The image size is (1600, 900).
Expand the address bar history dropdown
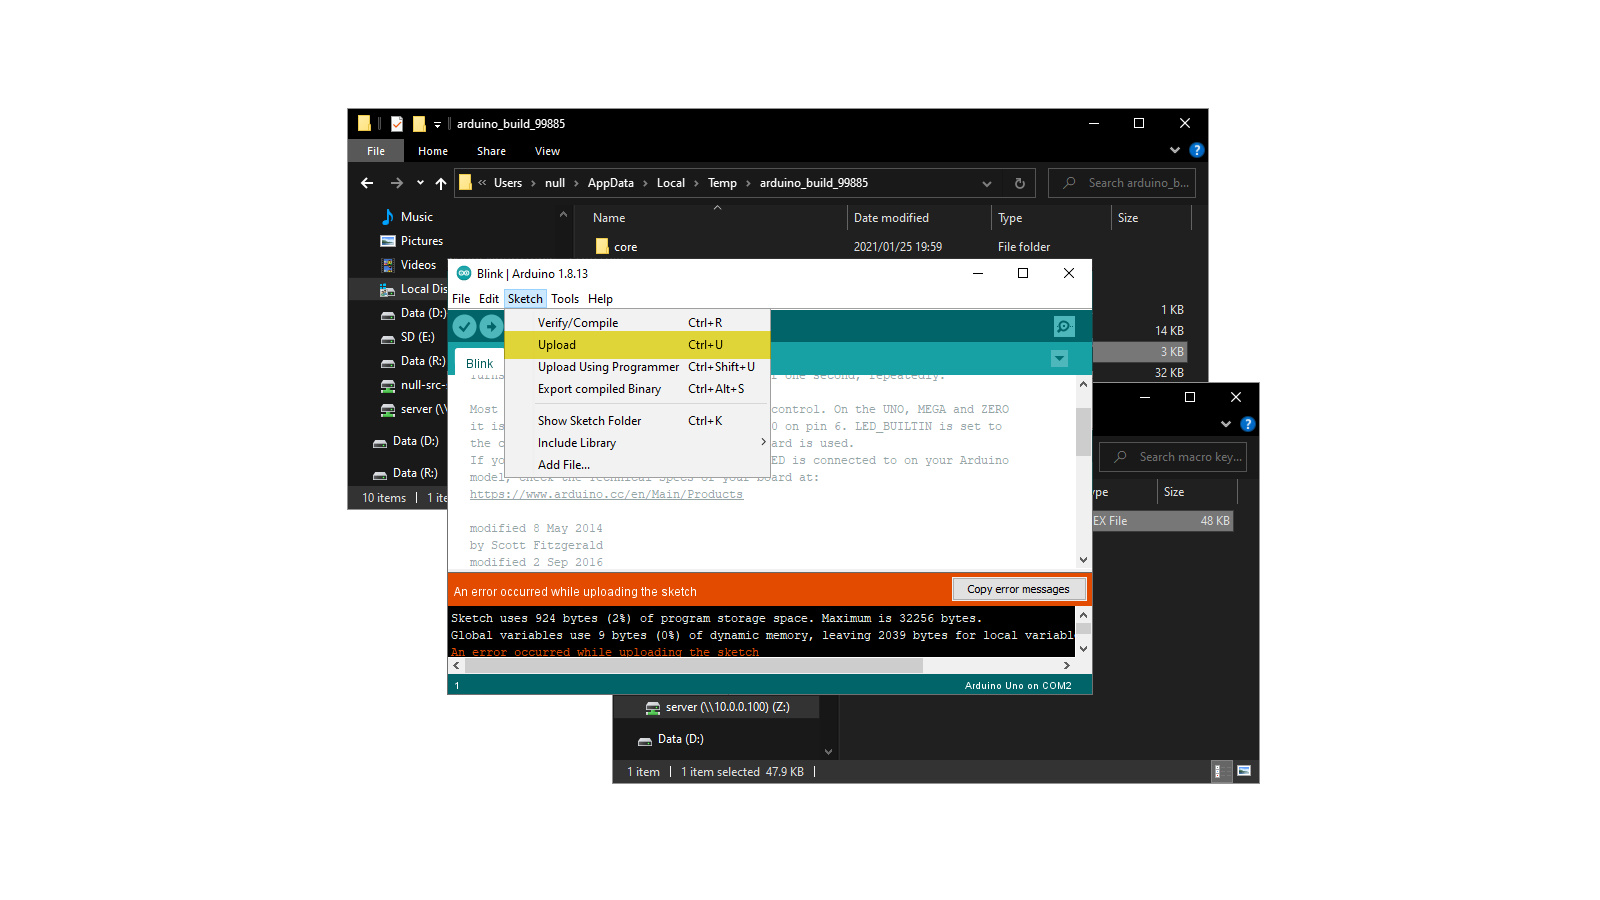[986, 183]
